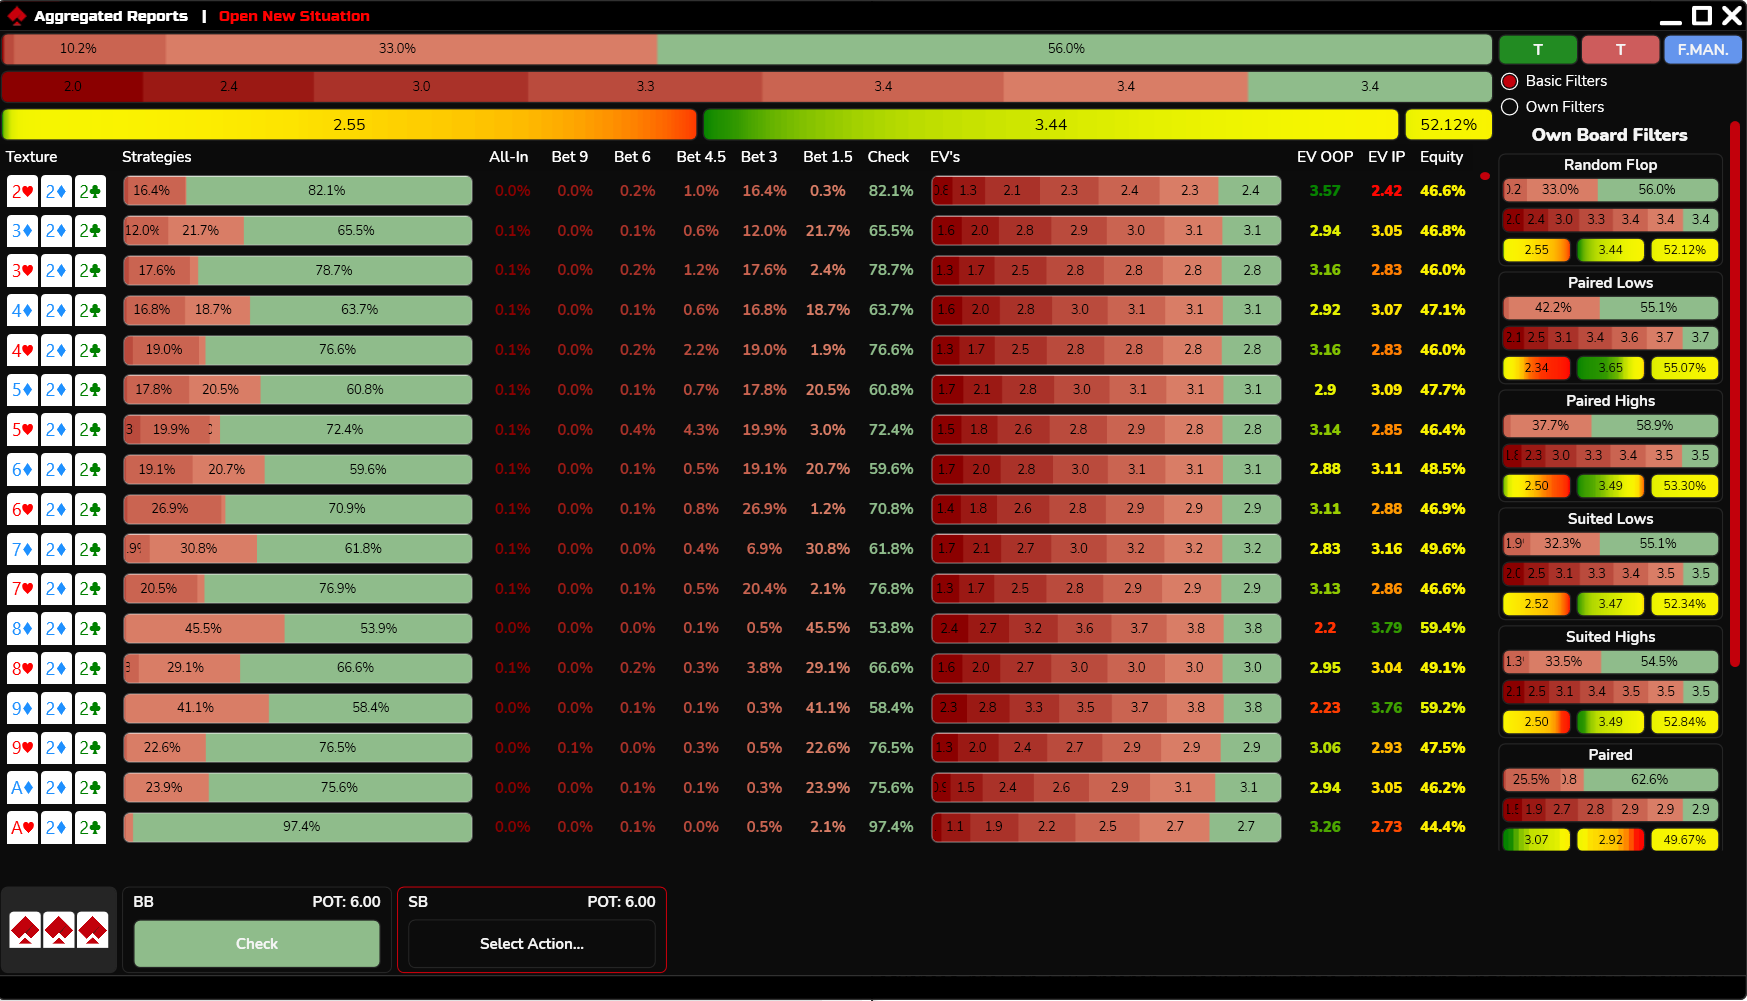Maximize the Aggregated Reports window

tap(1701, 16)
